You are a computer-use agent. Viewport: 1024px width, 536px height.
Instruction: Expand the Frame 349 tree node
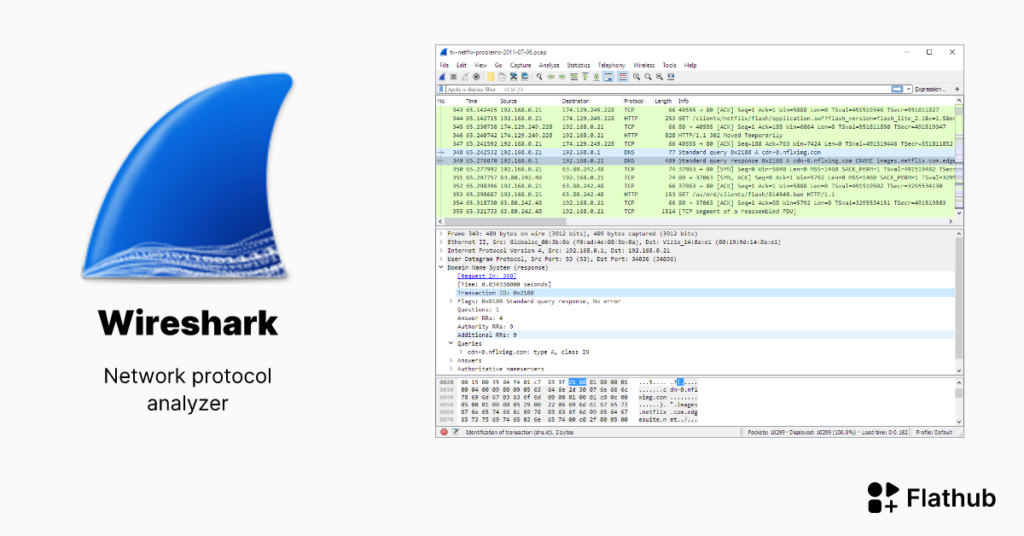(x=441, y=234)
